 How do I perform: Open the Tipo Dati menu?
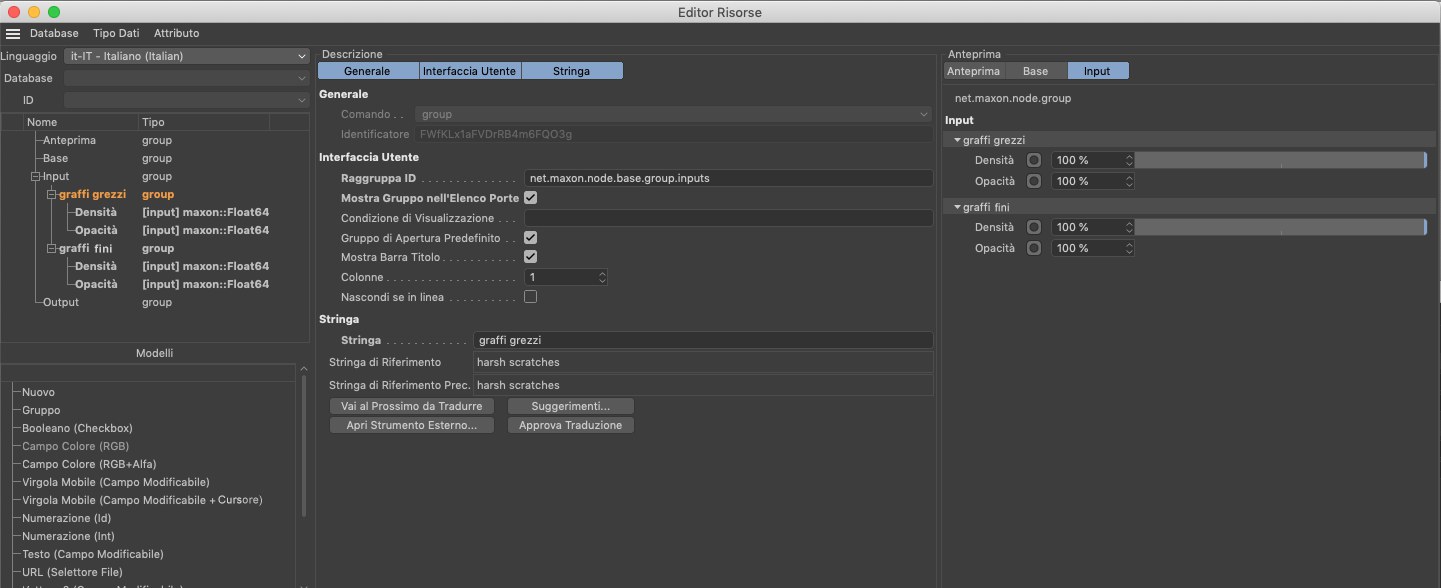point(116,33)
